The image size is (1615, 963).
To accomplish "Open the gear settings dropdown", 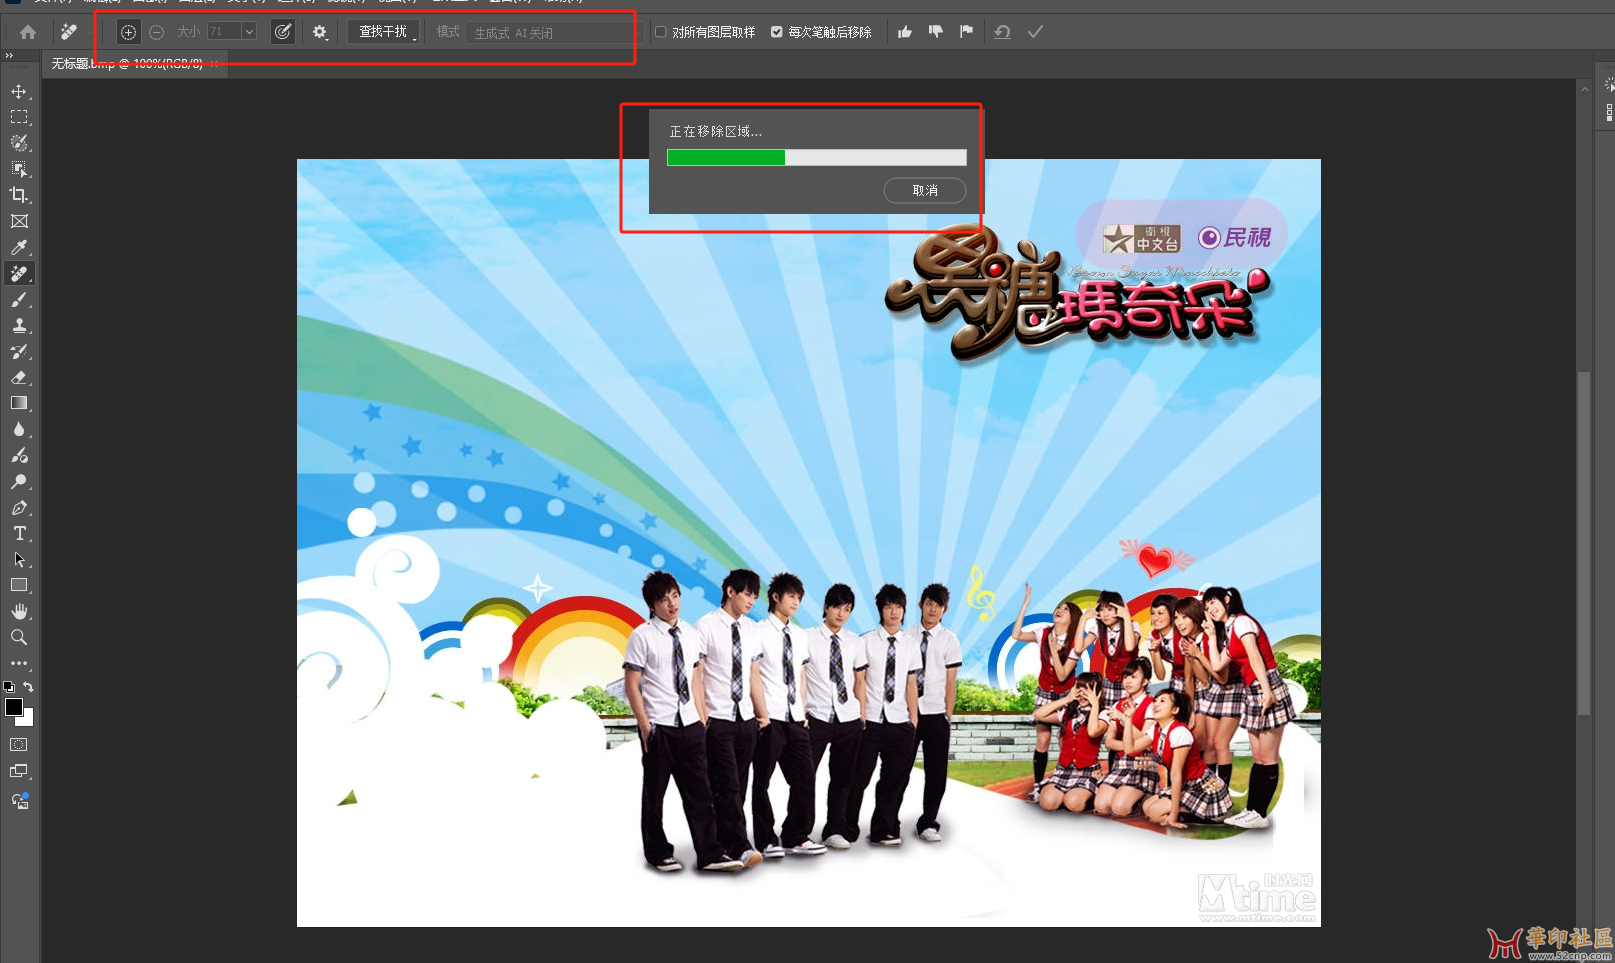I will click(x=320, y=32).
